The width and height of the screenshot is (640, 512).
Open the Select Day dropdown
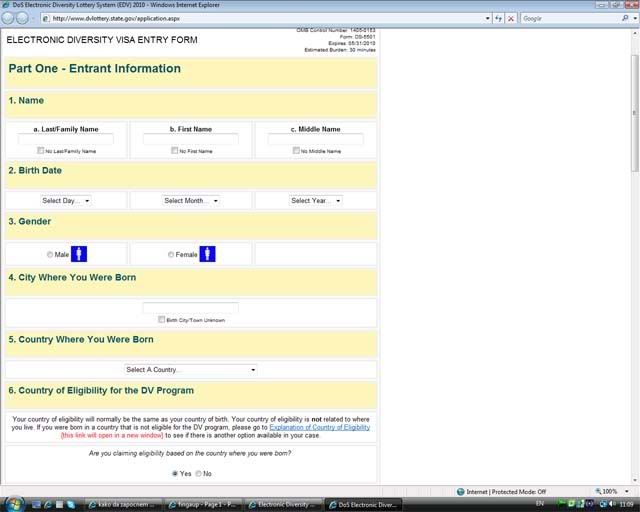click(x=66, y=200)
